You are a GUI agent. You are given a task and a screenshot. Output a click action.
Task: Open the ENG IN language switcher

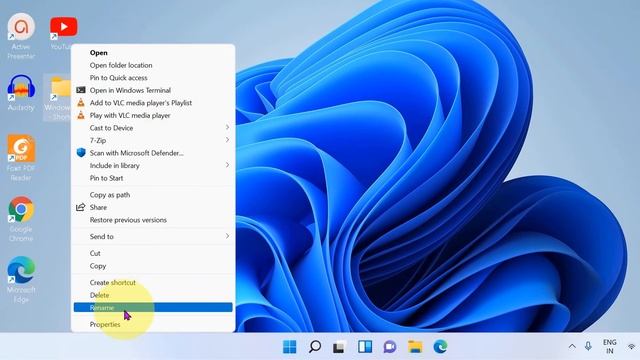coord(610,347)
